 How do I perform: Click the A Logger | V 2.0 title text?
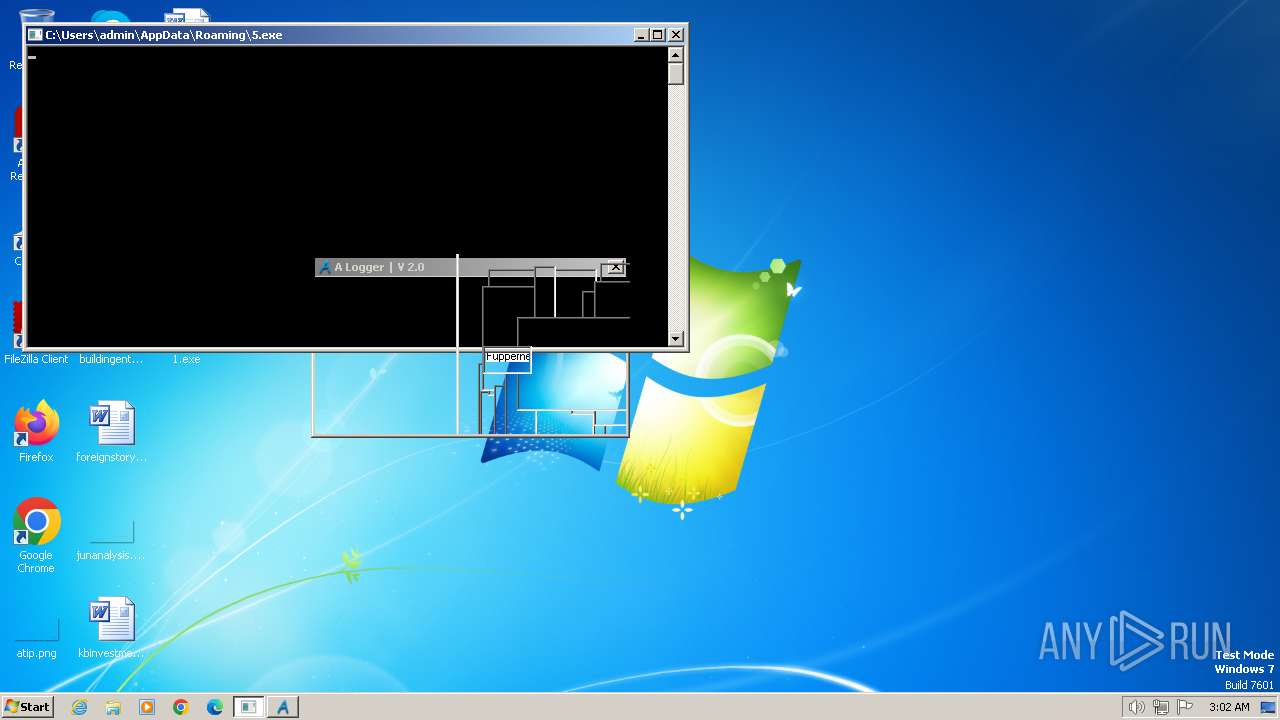pyautogui.click(x=379, y=268)
